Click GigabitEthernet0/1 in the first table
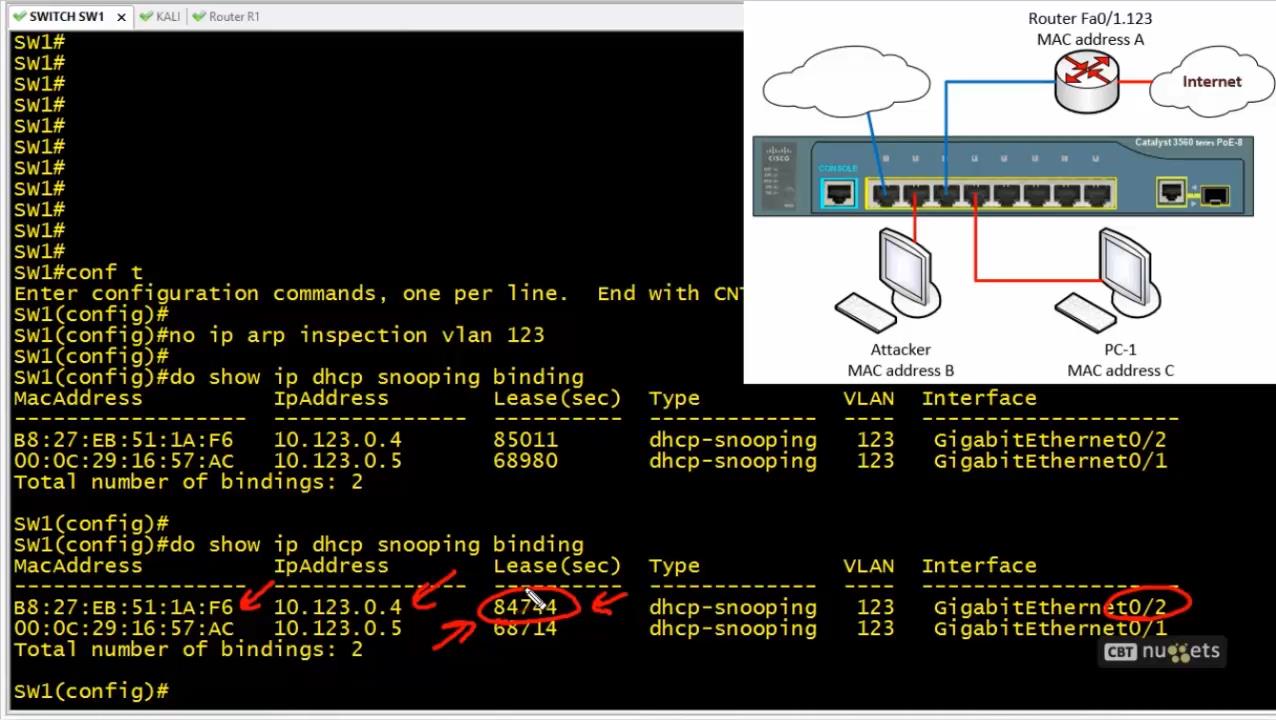Screen dimensions: 1276x720 coord(1050,461)
